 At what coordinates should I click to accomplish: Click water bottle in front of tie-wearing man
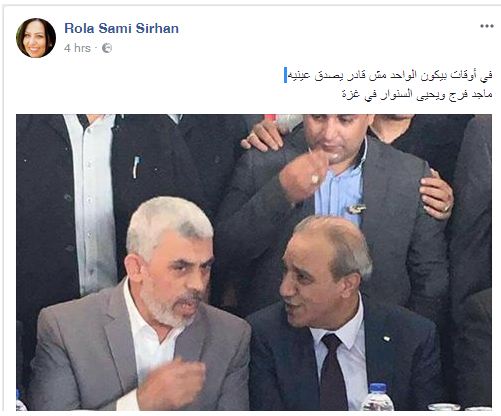(x=378, y=397)
